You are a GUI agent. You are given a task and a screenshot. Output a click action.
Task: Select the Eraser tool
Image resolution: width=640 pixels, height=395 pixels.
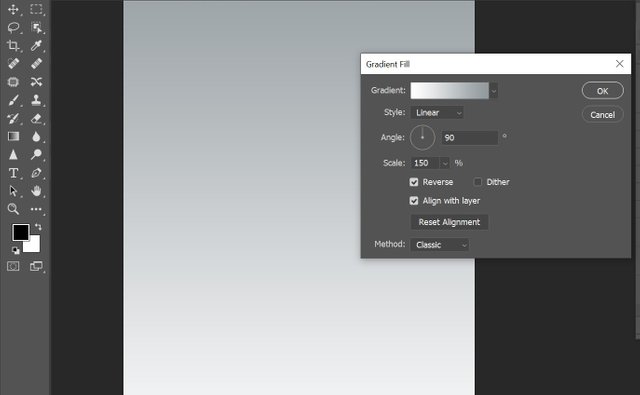point(36,118)
